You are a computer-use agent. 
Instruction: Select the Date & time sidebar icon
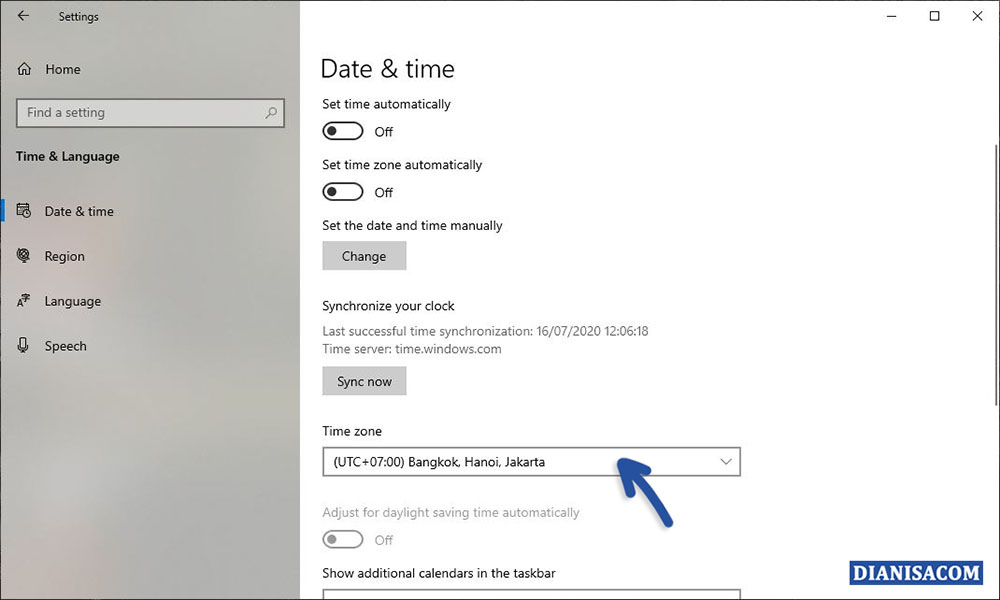[22, 211]
